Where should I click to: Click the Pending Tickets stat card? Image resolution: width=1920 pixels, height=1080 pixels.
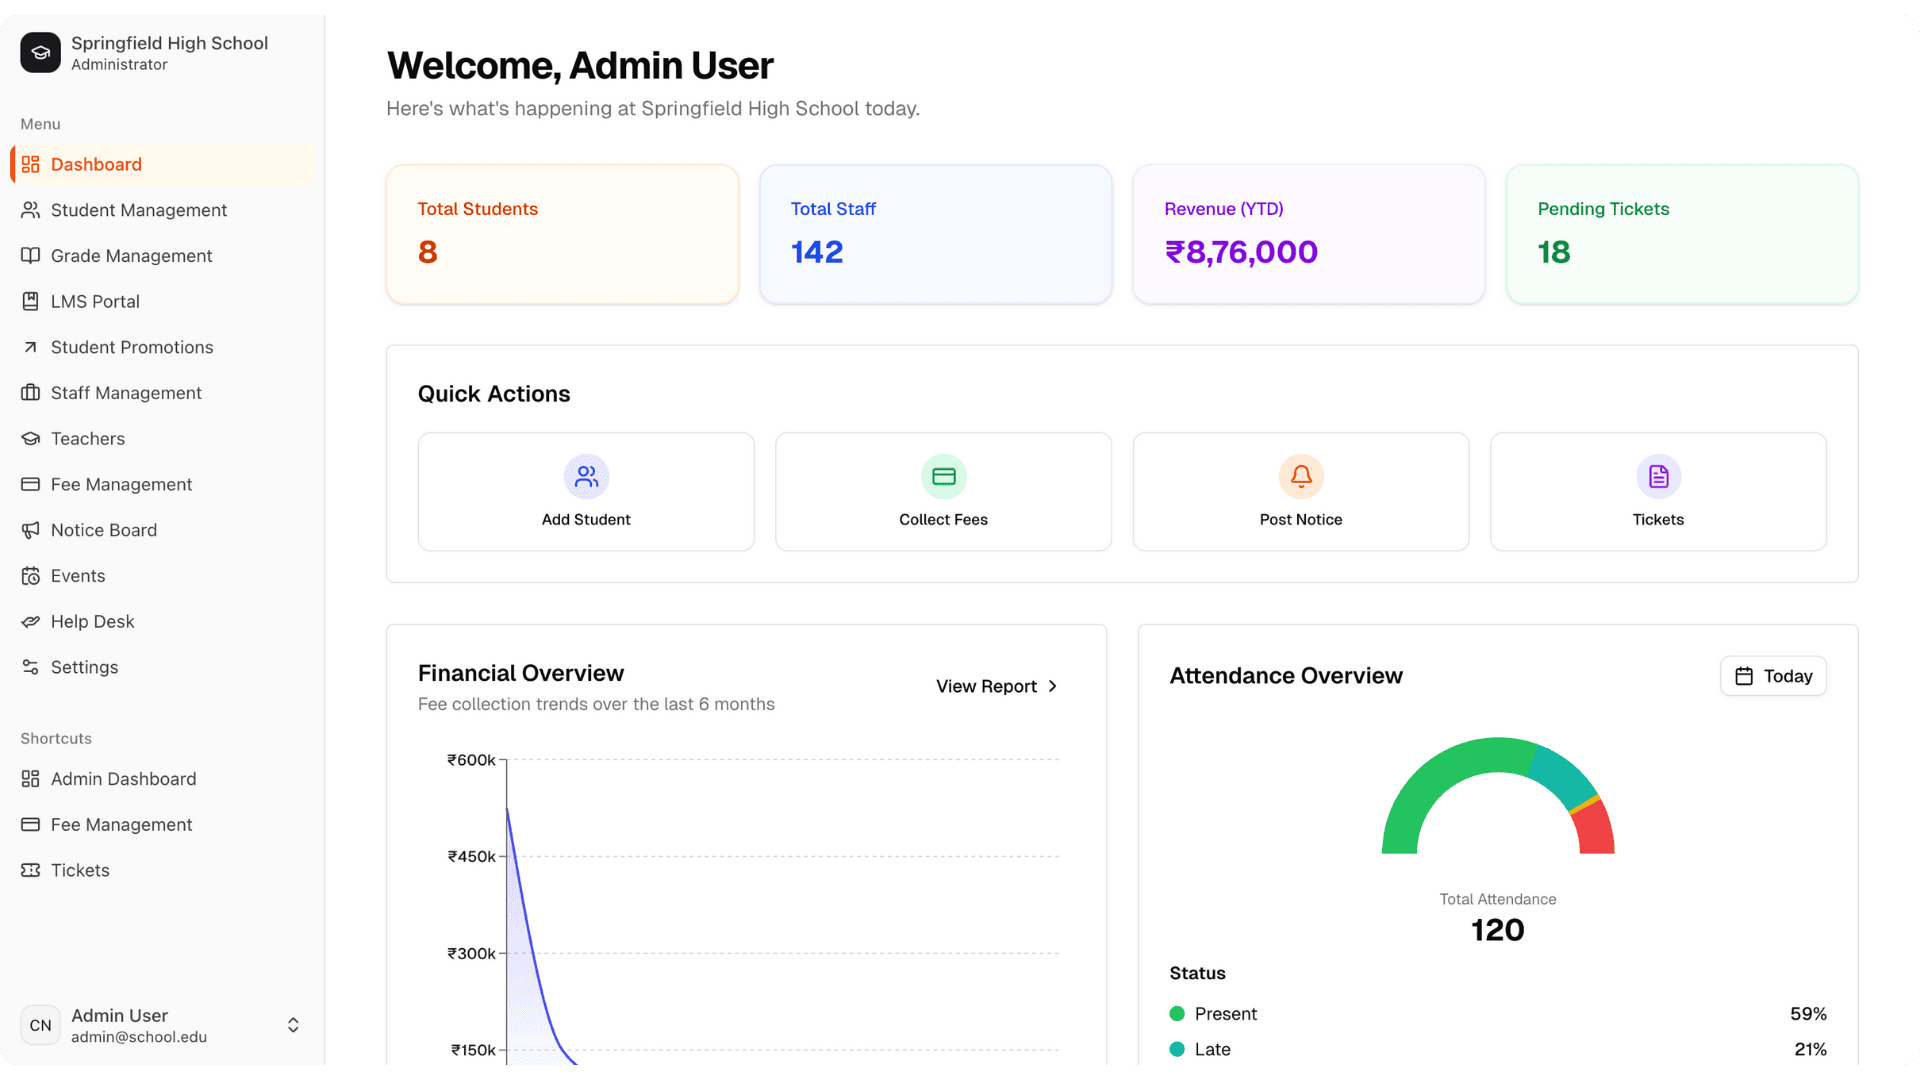pyautogui.click(x=1681, y=234)
